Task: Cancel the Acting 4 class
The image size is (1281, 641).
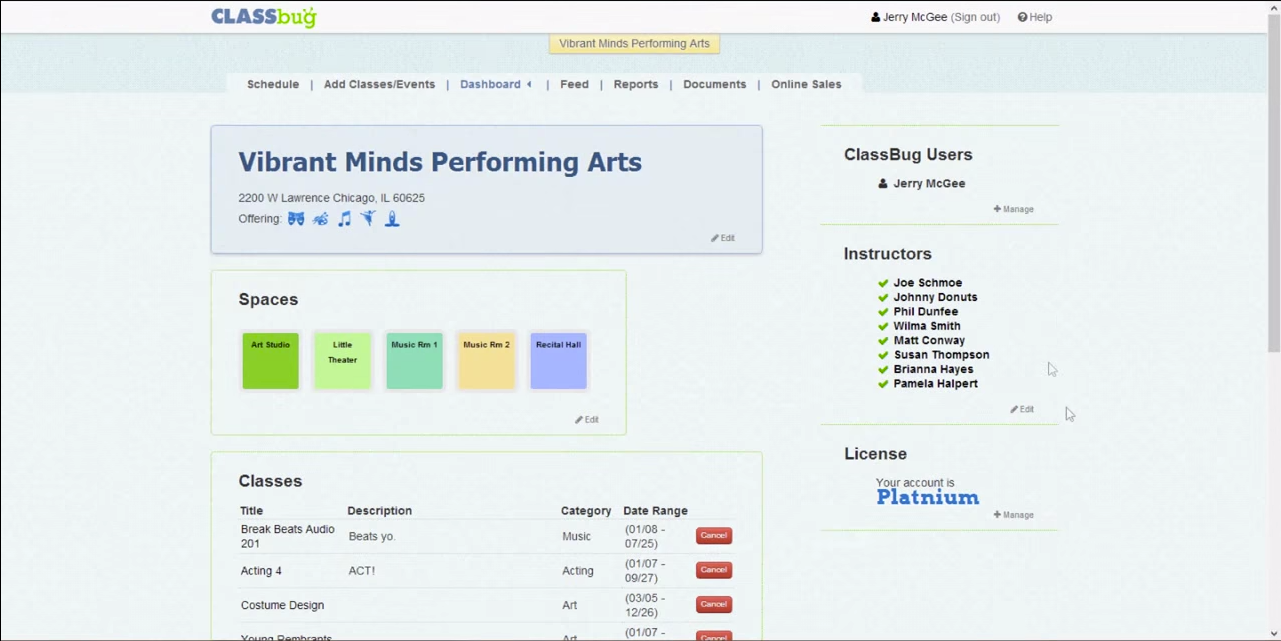Action: [x=714, y=570]
